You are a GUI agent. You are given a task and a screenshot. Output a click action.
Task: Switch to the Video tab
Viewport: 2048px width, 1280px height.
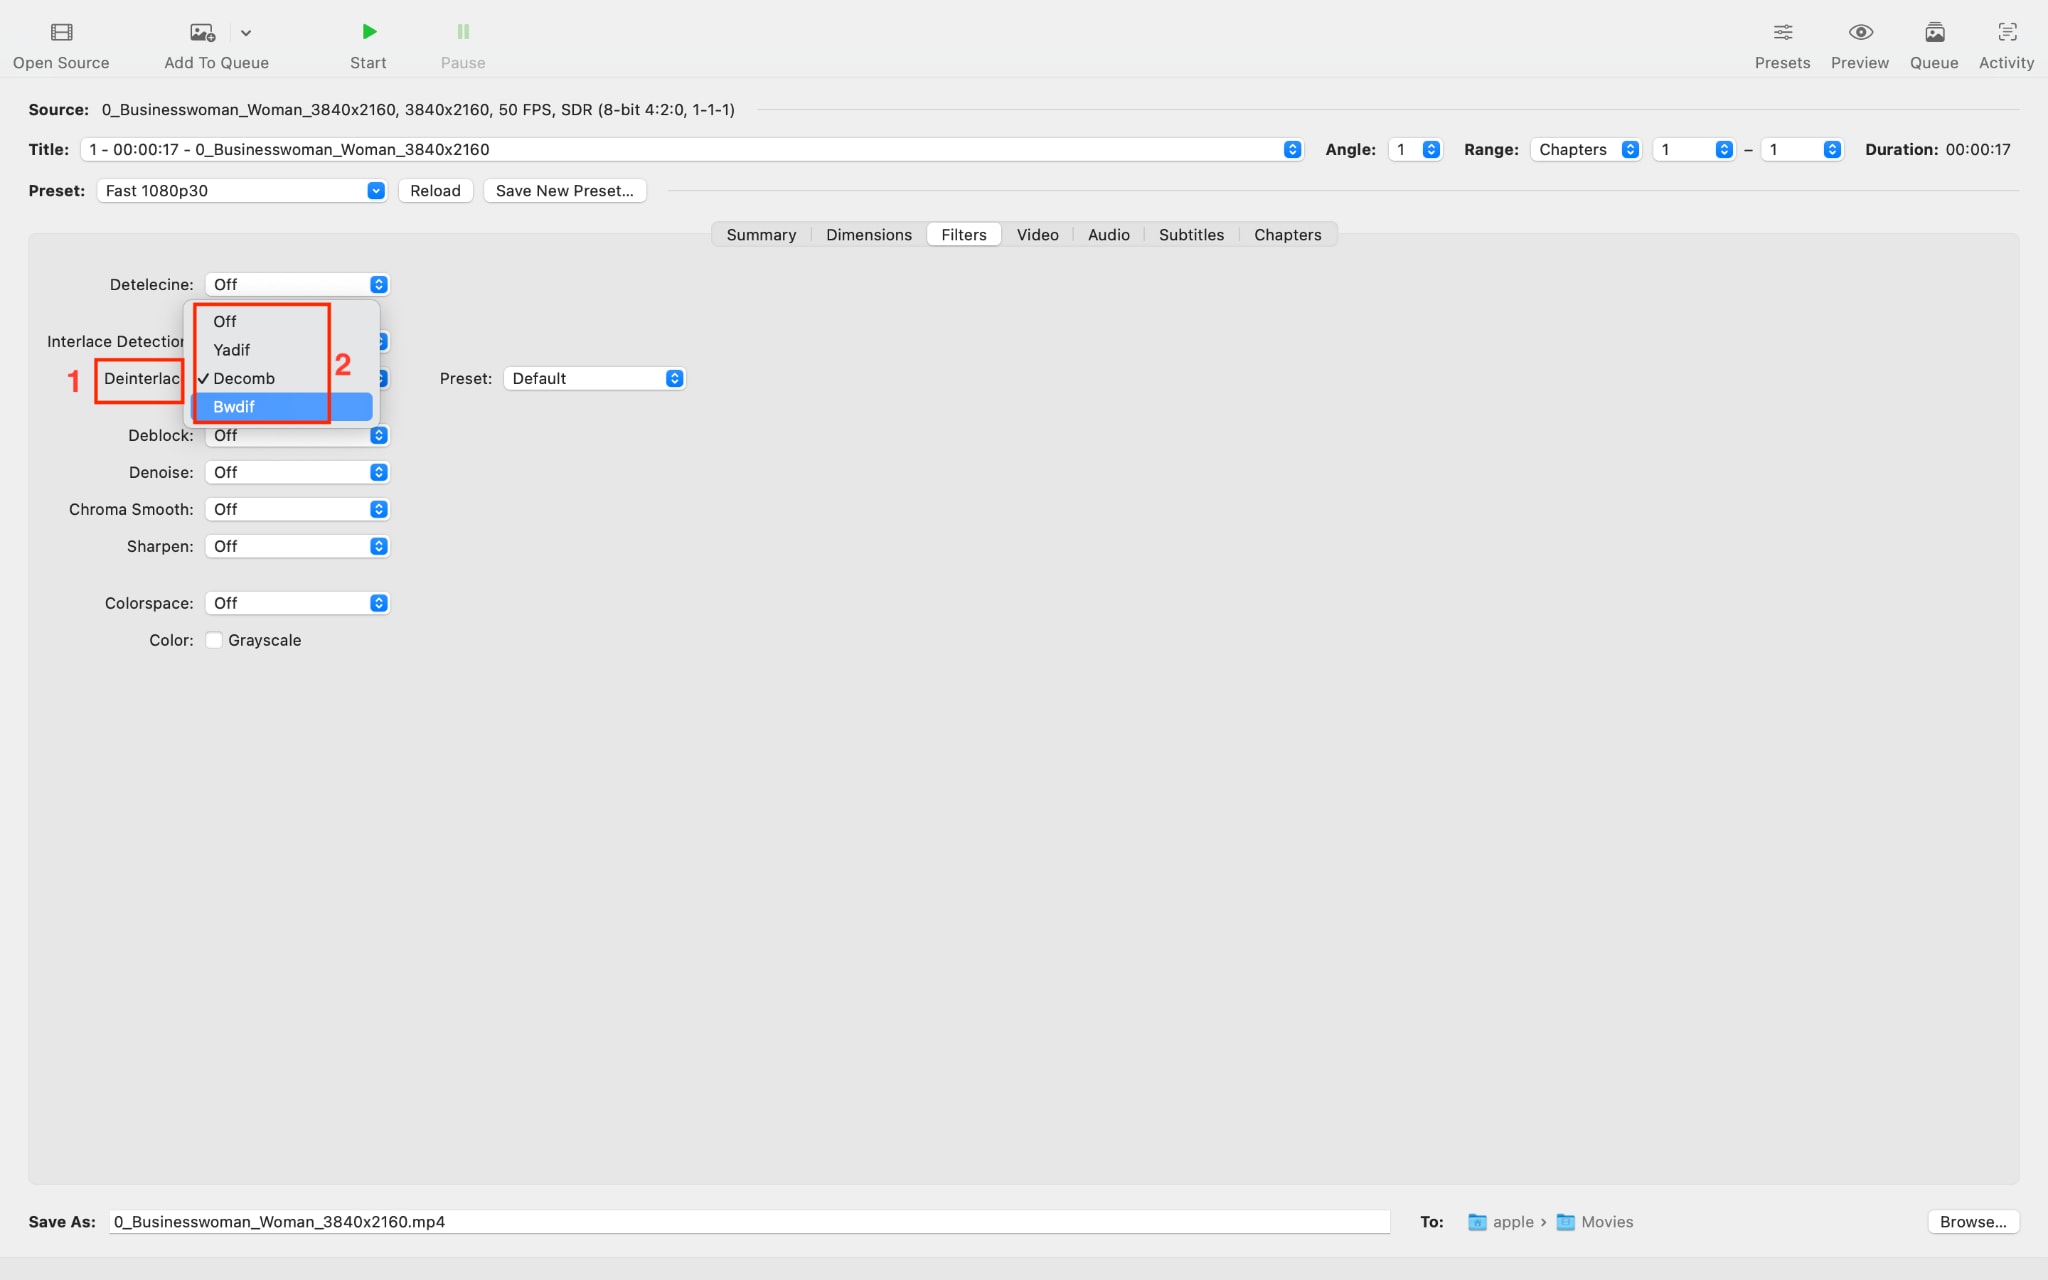[x=1037, y=234]
